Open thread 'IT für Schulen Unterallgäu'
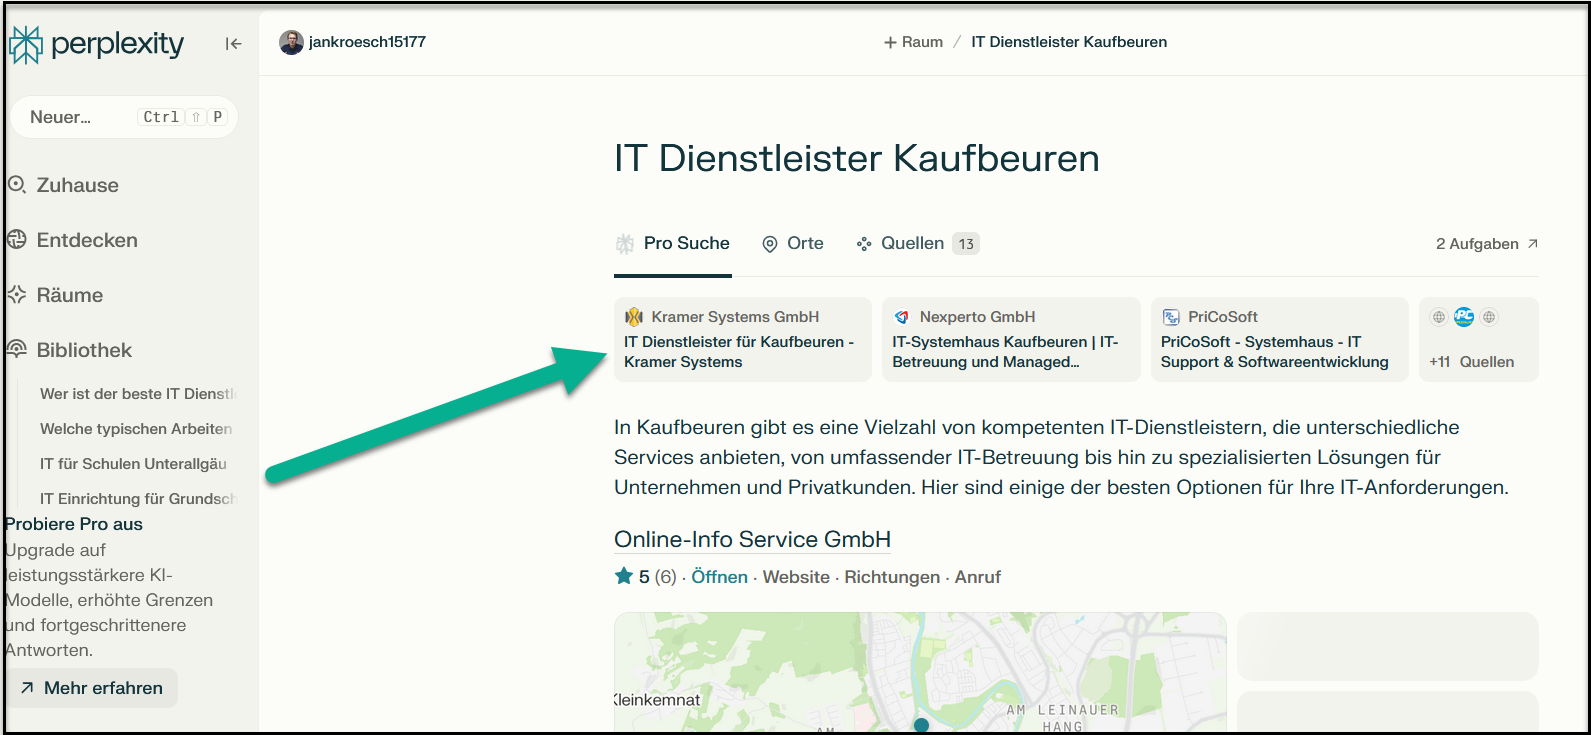 pos(133,463)
